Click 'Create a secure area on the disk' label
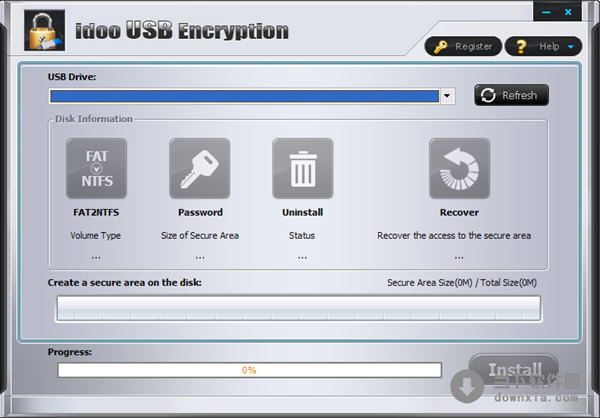The height and width of the screenshot is (418, 600). [x=125, y=283]
